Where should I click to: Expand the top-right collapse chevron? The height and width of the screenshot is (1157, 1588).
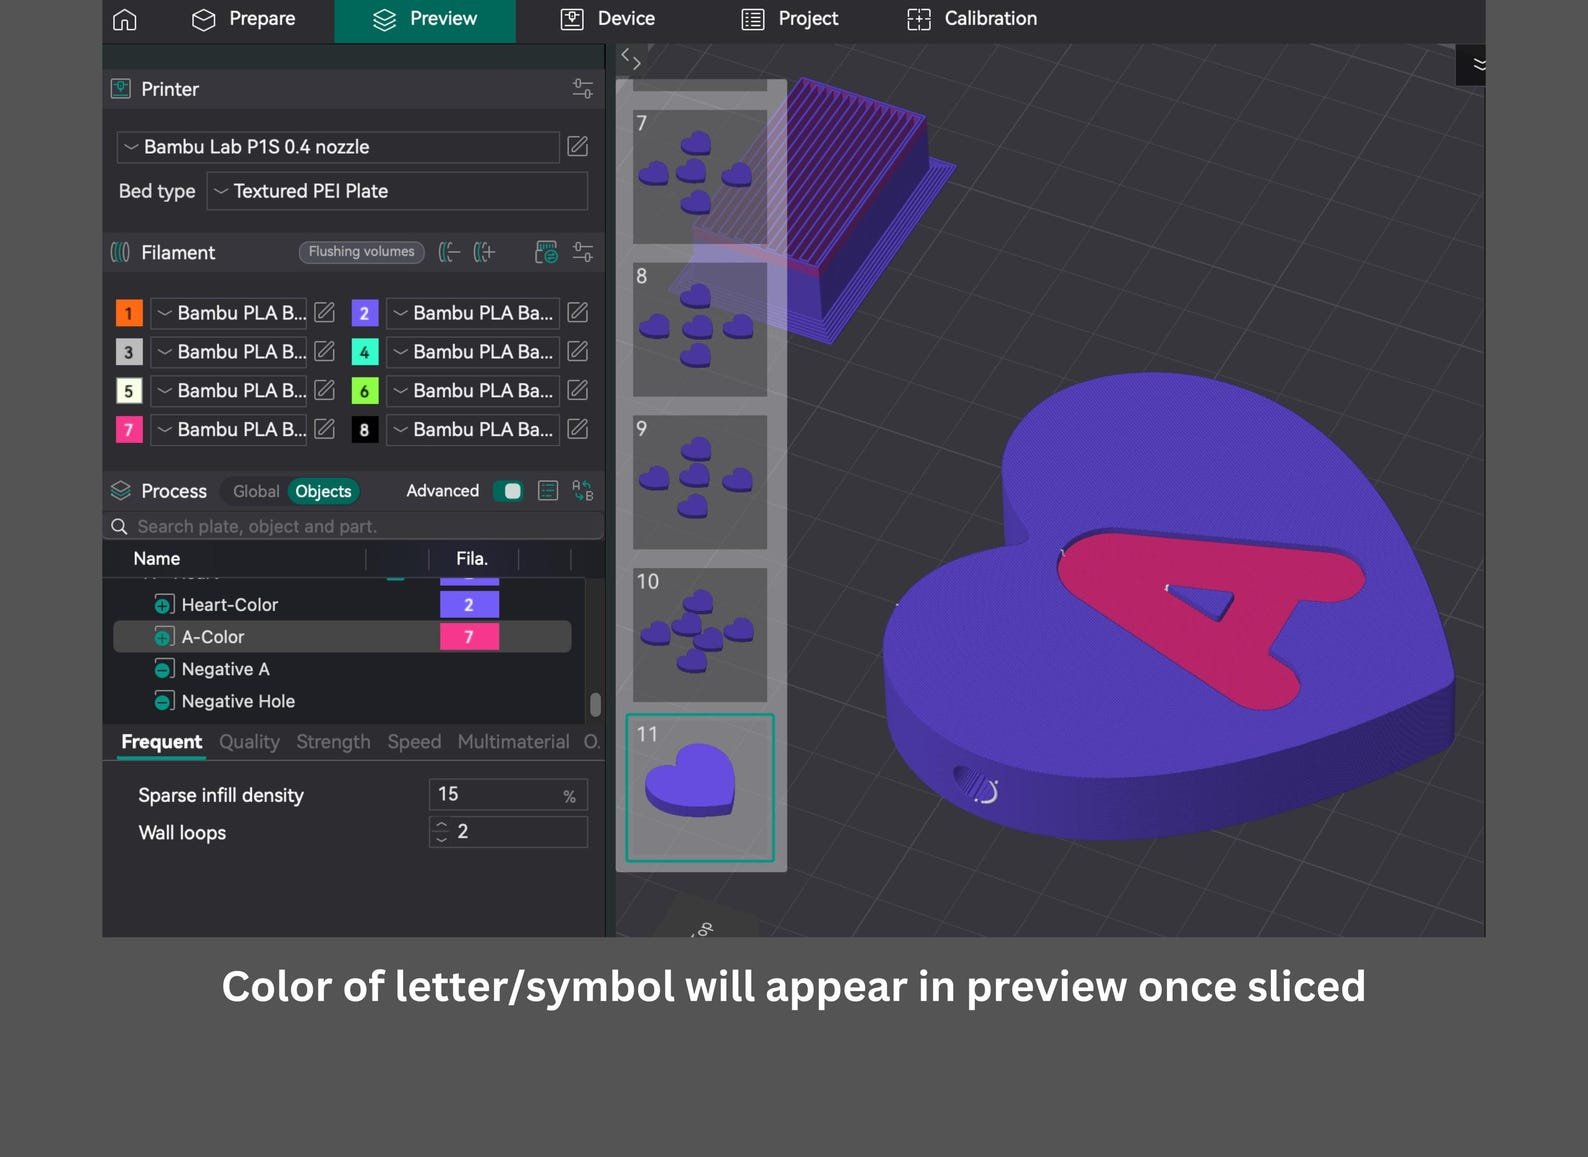tap(1478, 65)
